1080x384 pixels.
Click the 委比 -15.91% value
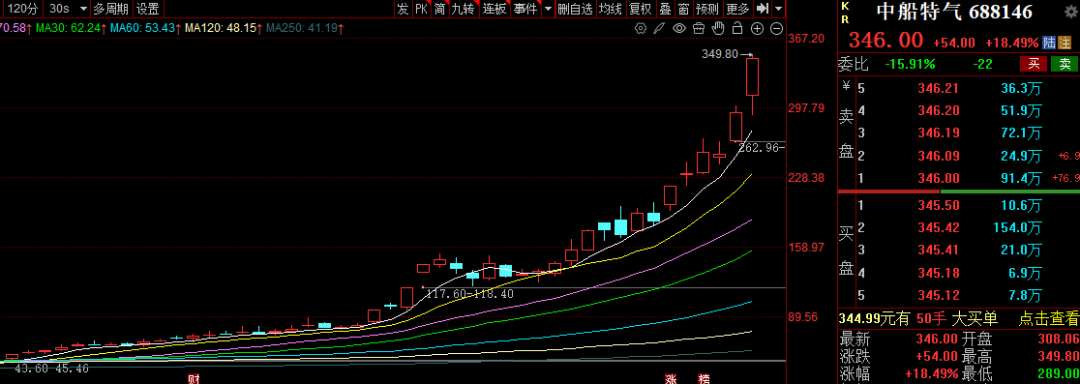910,64
